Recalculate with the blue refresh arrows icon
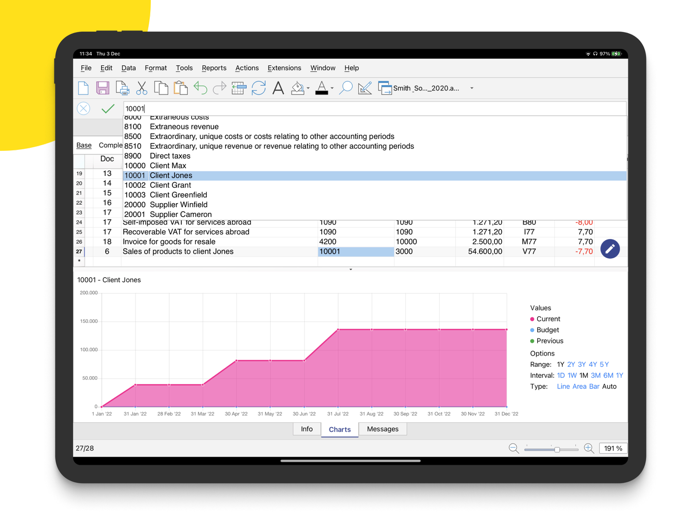The width and height of the screenshot is (700, 525). 258,88
